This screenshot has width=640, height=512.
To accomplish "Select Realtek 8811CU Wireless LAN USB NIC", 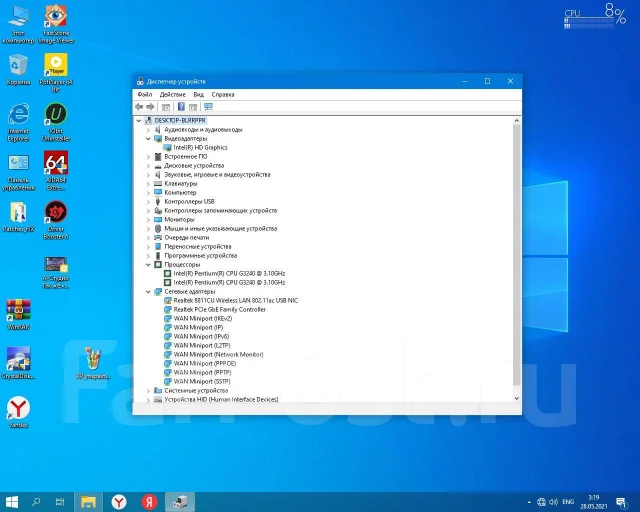I will click(236, 300).
